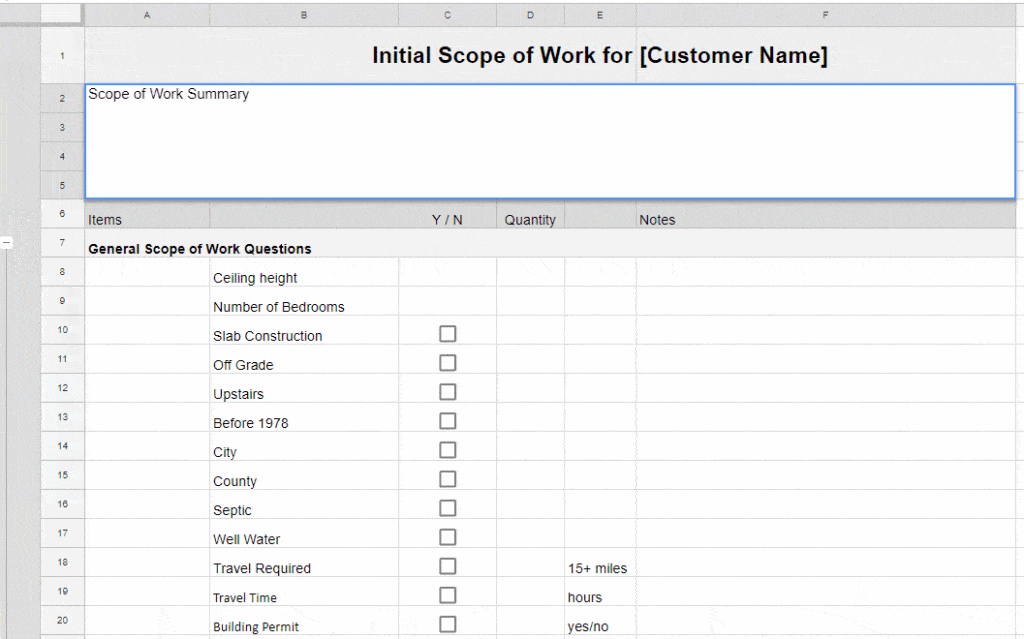
Task: Select row 20 header
Action: [x=63, y=620]
